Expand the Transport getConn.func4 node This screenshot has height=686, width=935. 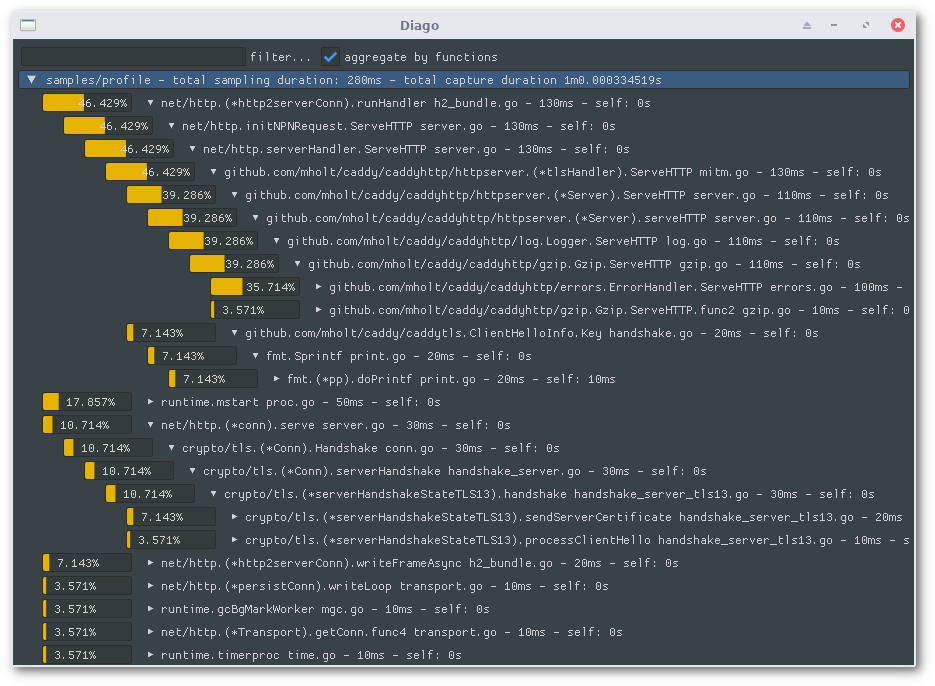coord(150,632)
